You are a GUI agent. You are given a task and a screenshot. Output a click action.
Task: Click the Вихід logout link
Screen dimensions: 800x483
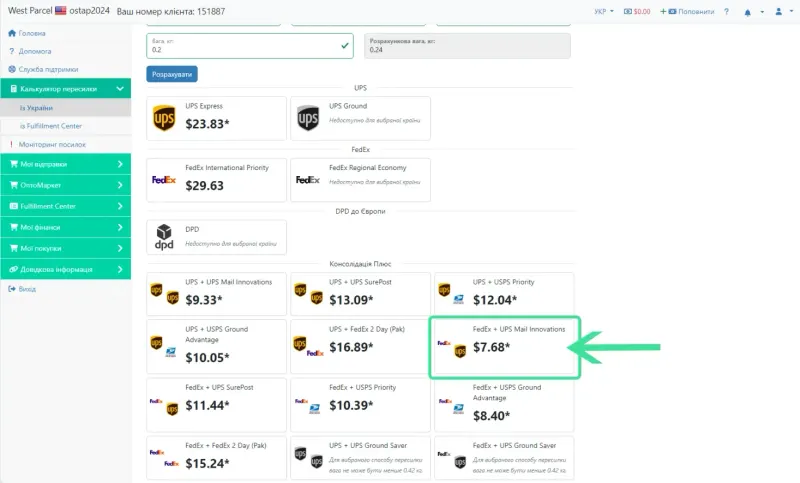(x=27, y=289)
